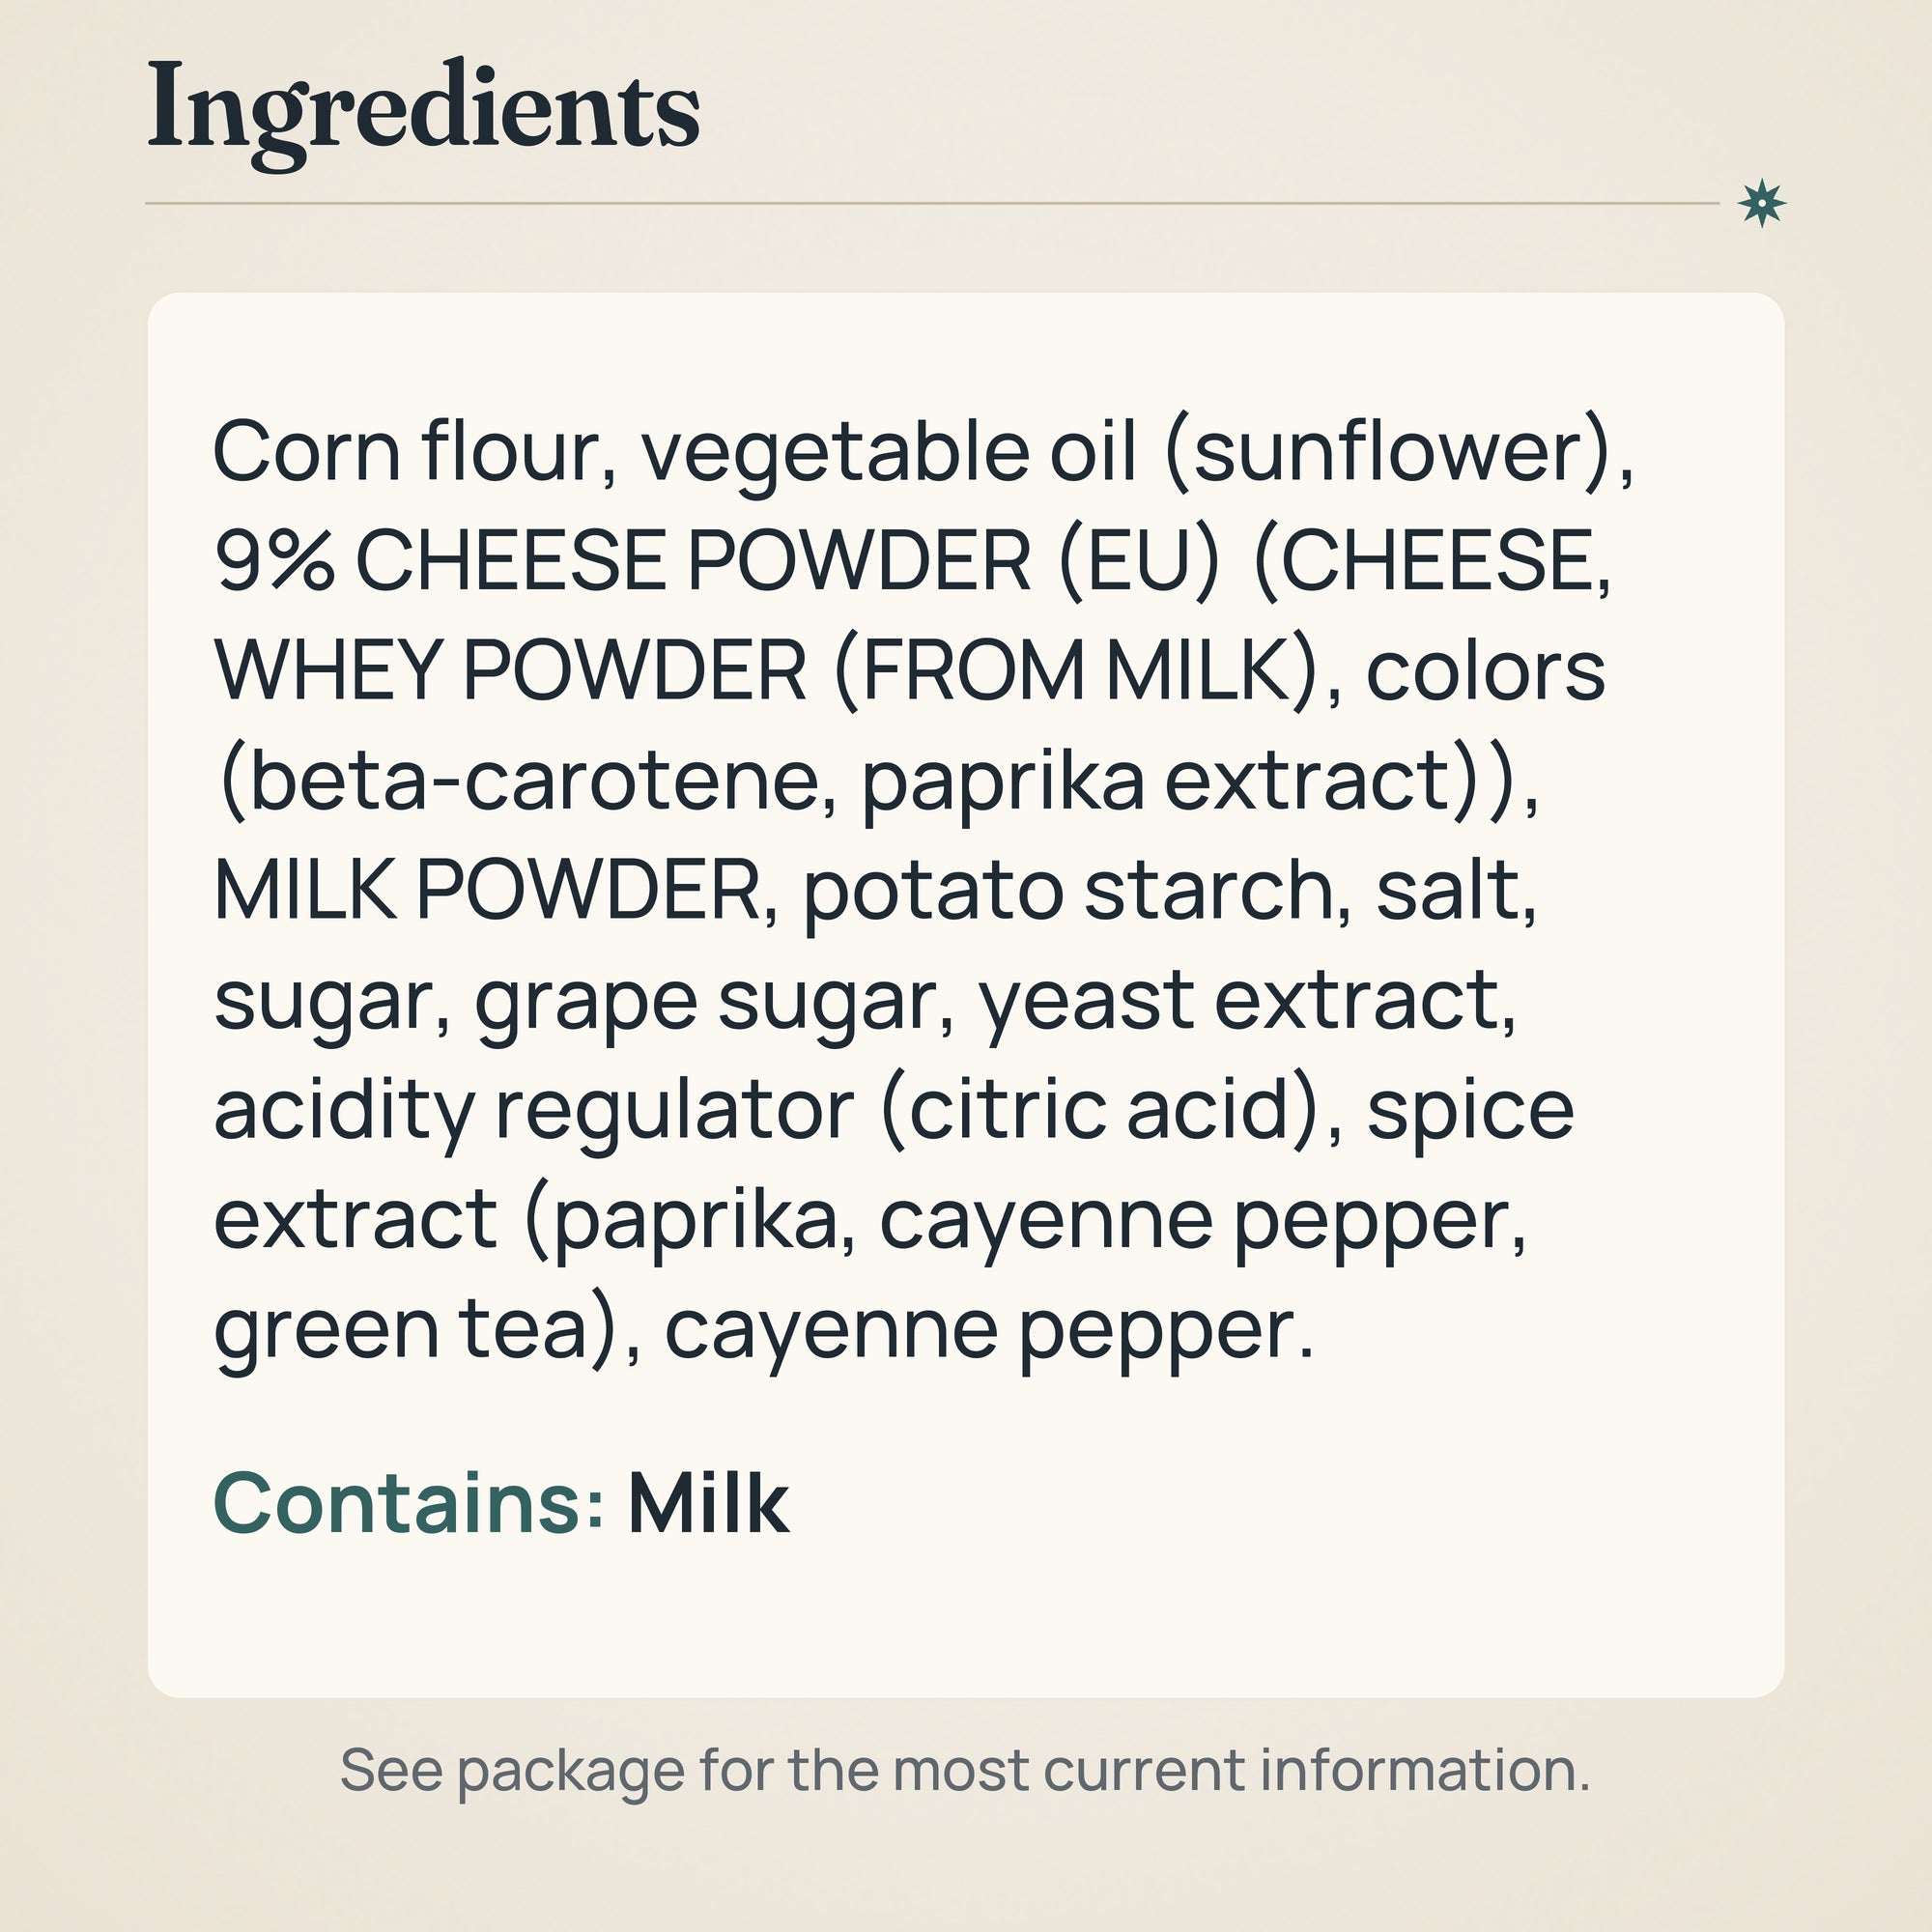The width and height of the screenshot is (1932, 1932).
Task: Click 'paprika extract' in colors list
Action: coord(1157,781)
